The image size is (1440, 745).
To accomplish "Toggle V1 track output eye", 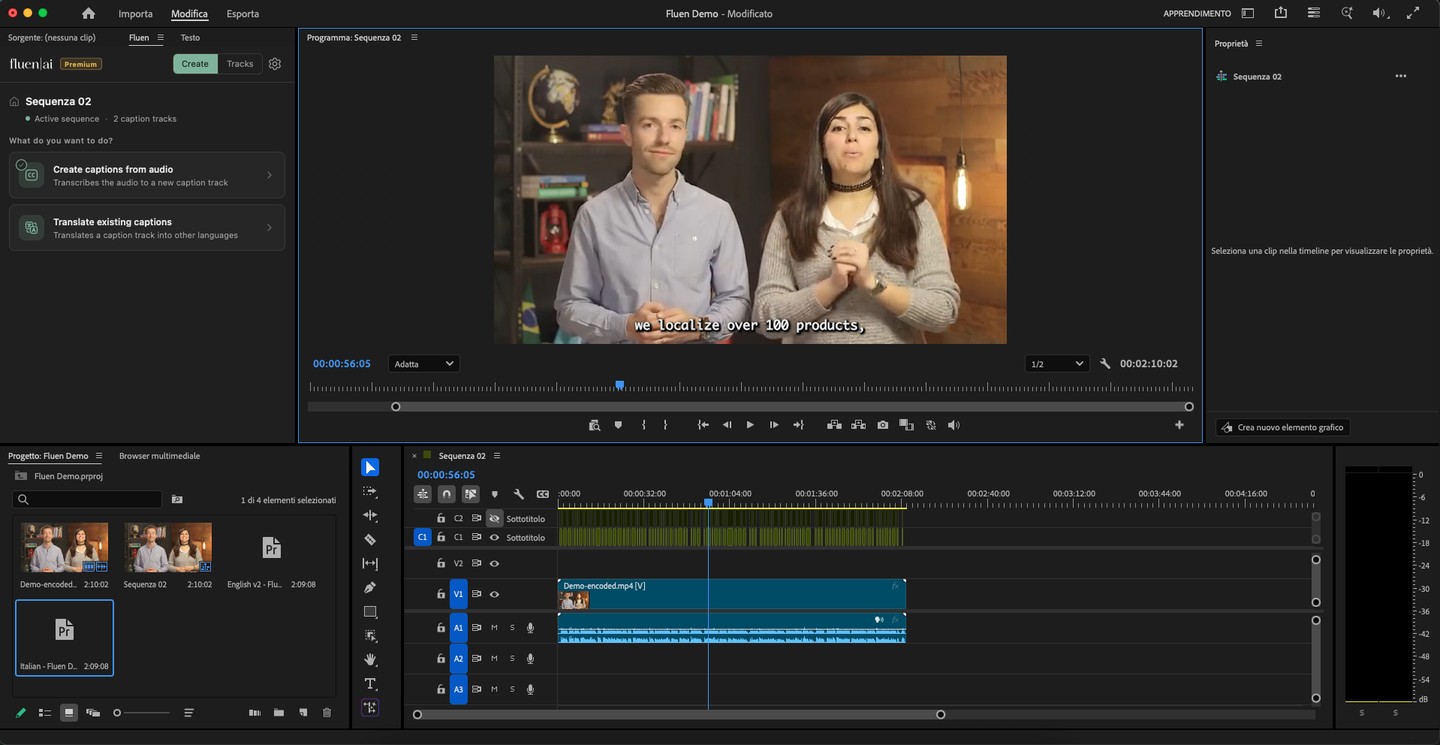I will [x=494, y=594].
